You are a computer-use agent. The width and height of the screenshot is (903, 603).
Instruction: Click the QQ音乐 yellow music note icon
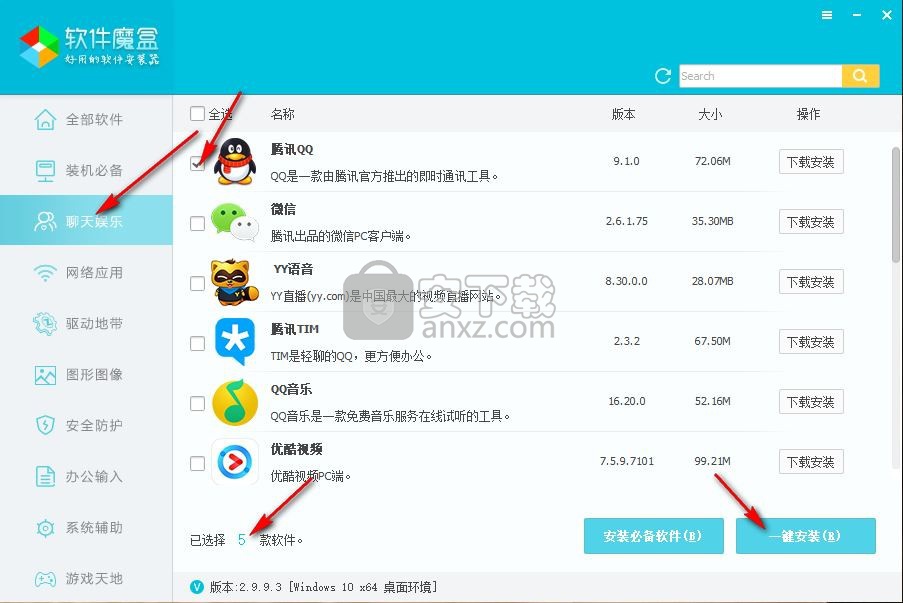(234, 402)
